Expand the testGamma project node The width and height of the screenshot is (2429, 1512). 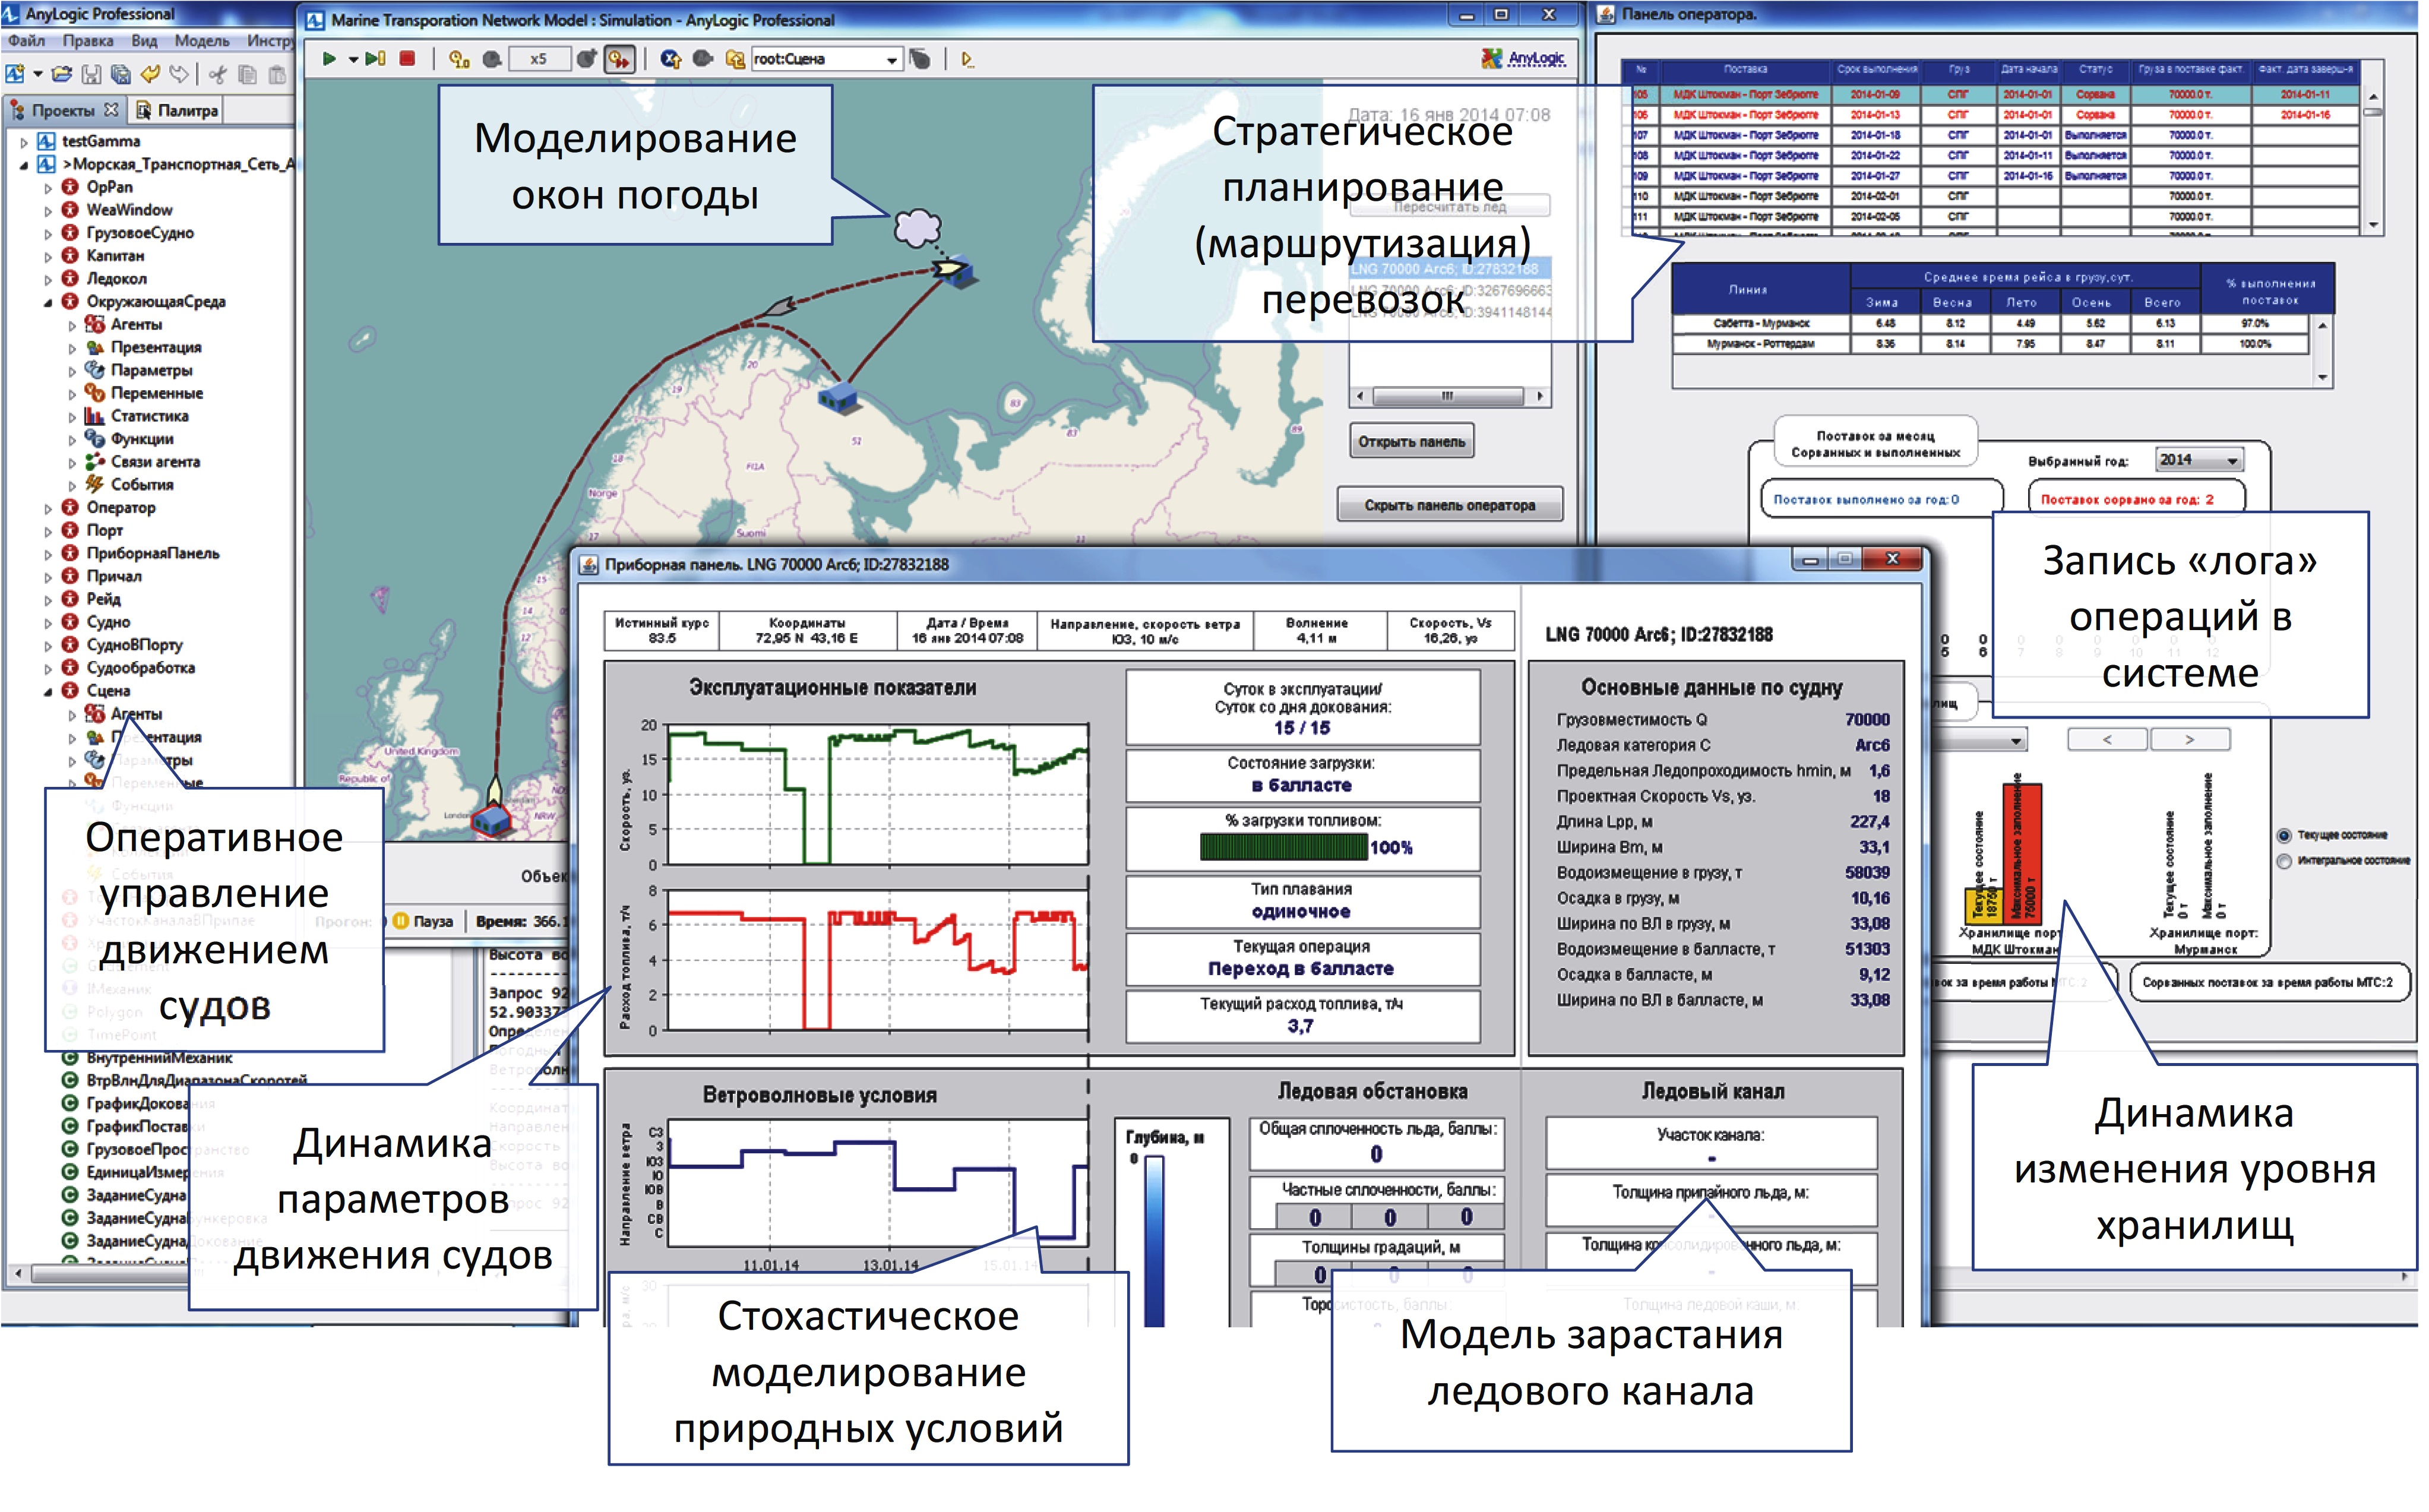24,142
